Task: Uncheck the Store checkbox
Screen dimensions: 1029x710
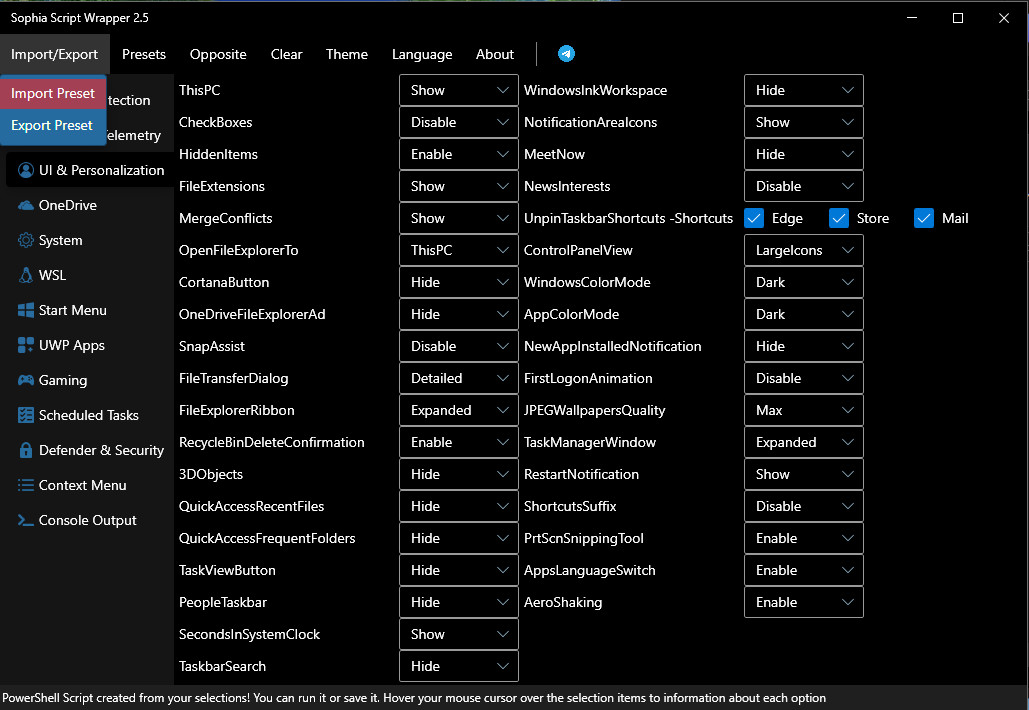Action: (839, 219)
